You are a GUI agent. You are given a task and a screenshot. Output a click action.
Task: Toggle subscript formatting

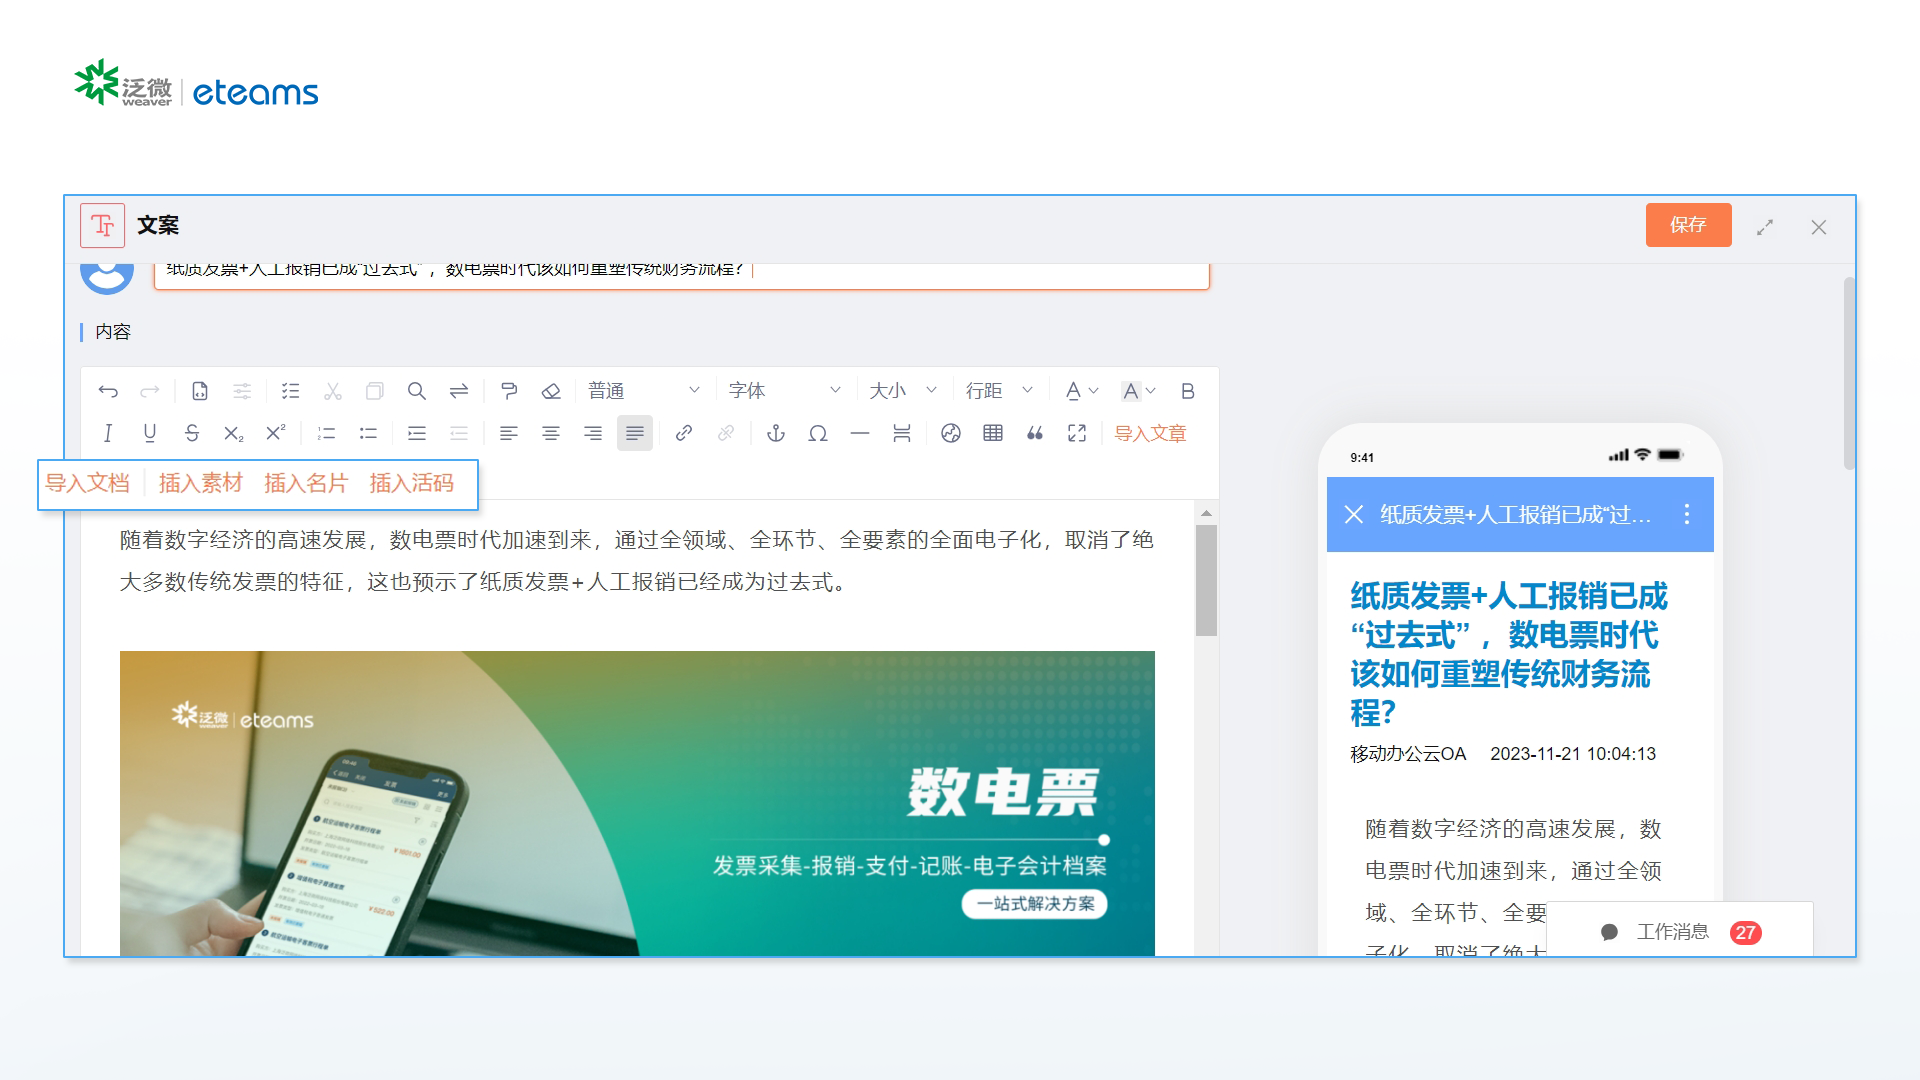[x=234, y=433]
